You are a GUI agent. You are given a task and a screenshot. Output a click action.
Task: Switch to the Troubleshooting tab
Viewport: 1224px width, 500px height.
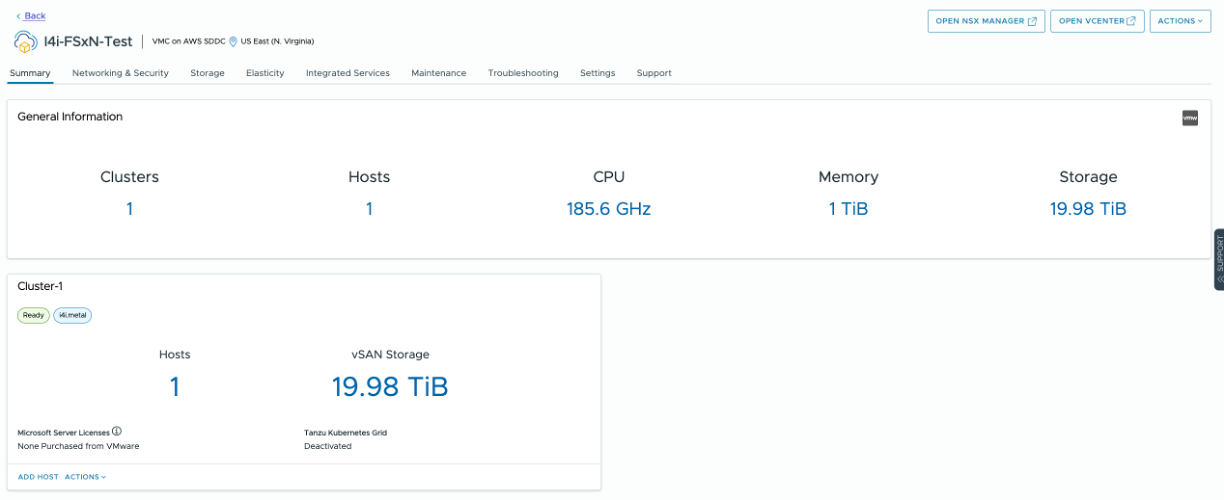(x=523, y=73)
